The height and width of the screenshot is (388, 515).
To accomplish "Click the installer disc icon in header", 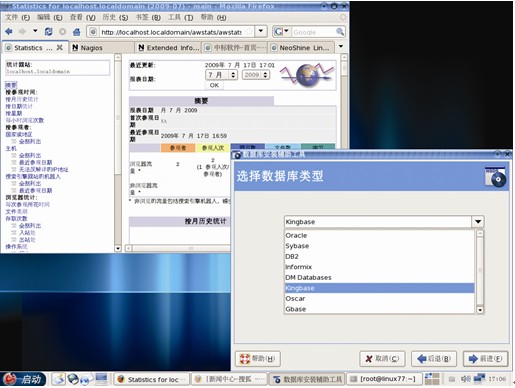I will pyautogui.click(x=495, y=176).
